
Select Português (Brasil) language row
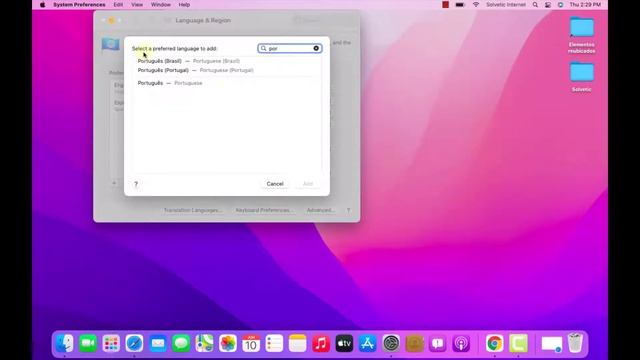(x=227, y=61)
